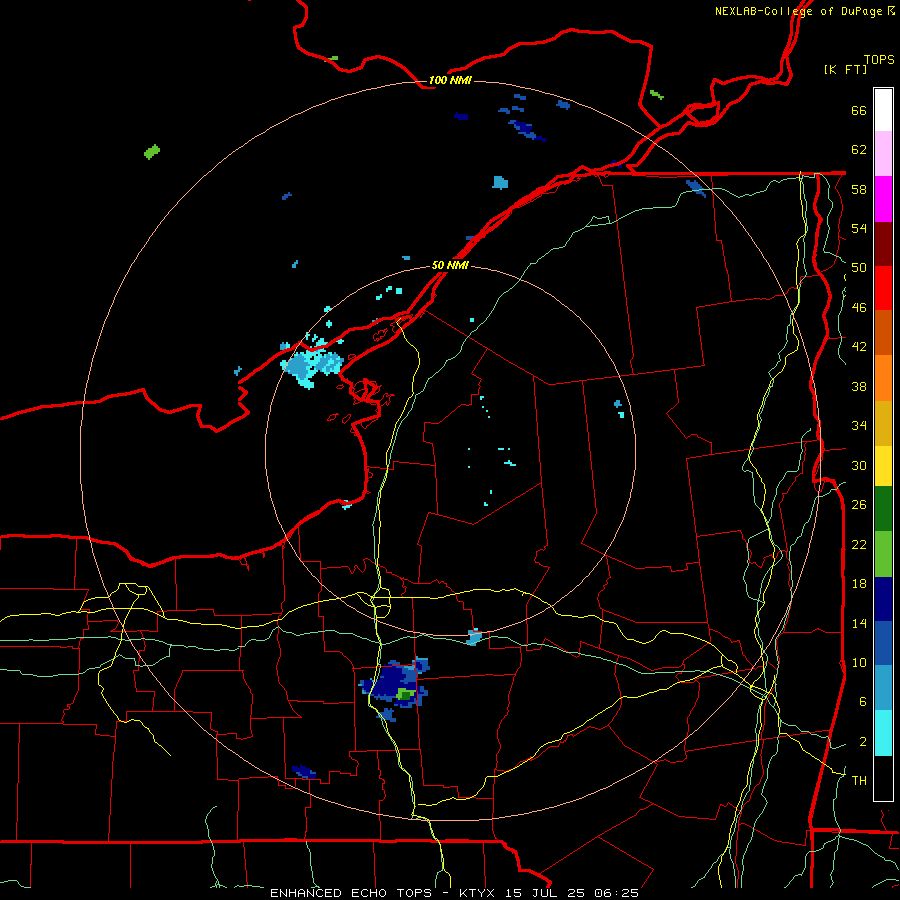Select the magenta legend swatch

point(883,199)
